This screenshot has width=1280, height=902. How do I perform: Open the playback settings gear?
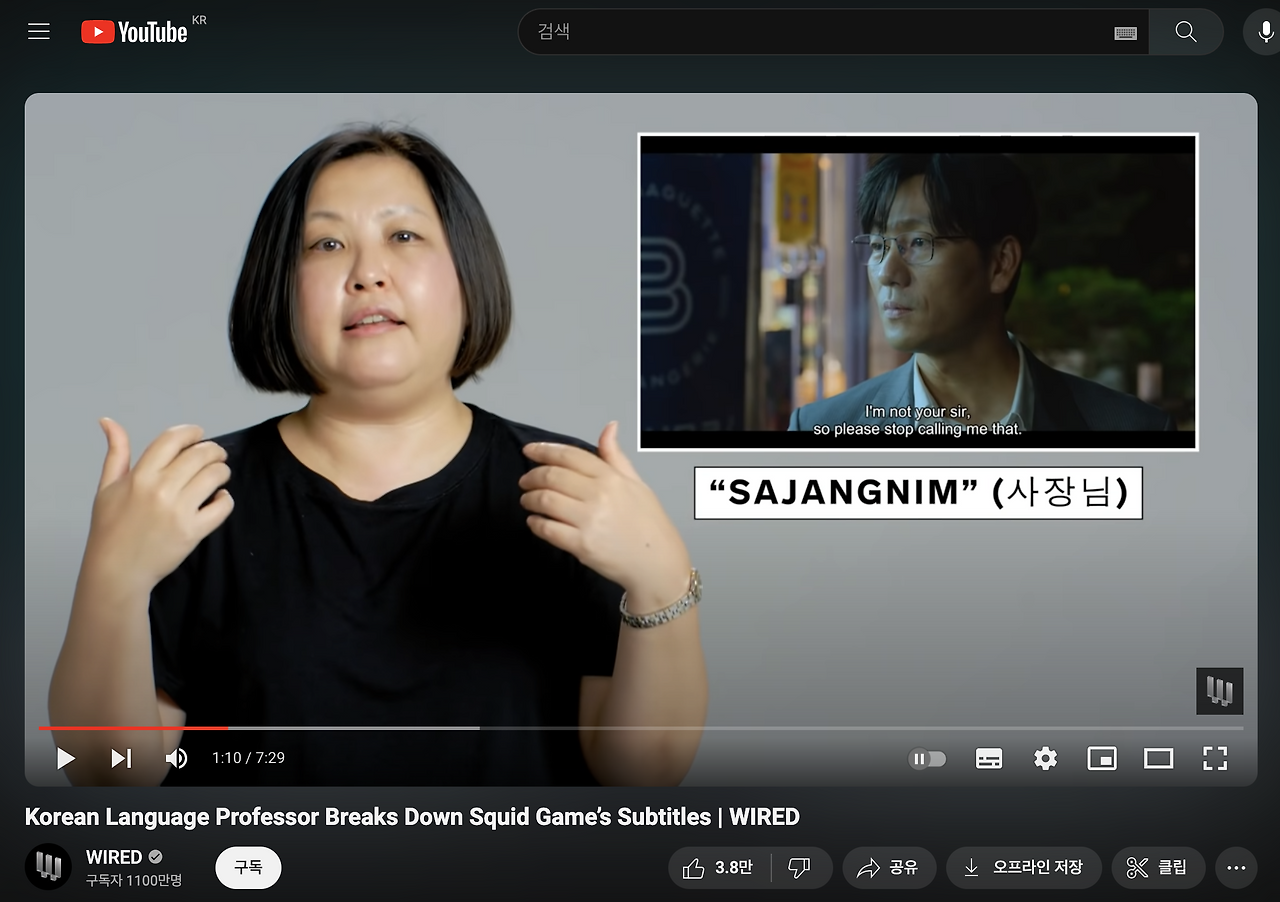(1045, 758)
